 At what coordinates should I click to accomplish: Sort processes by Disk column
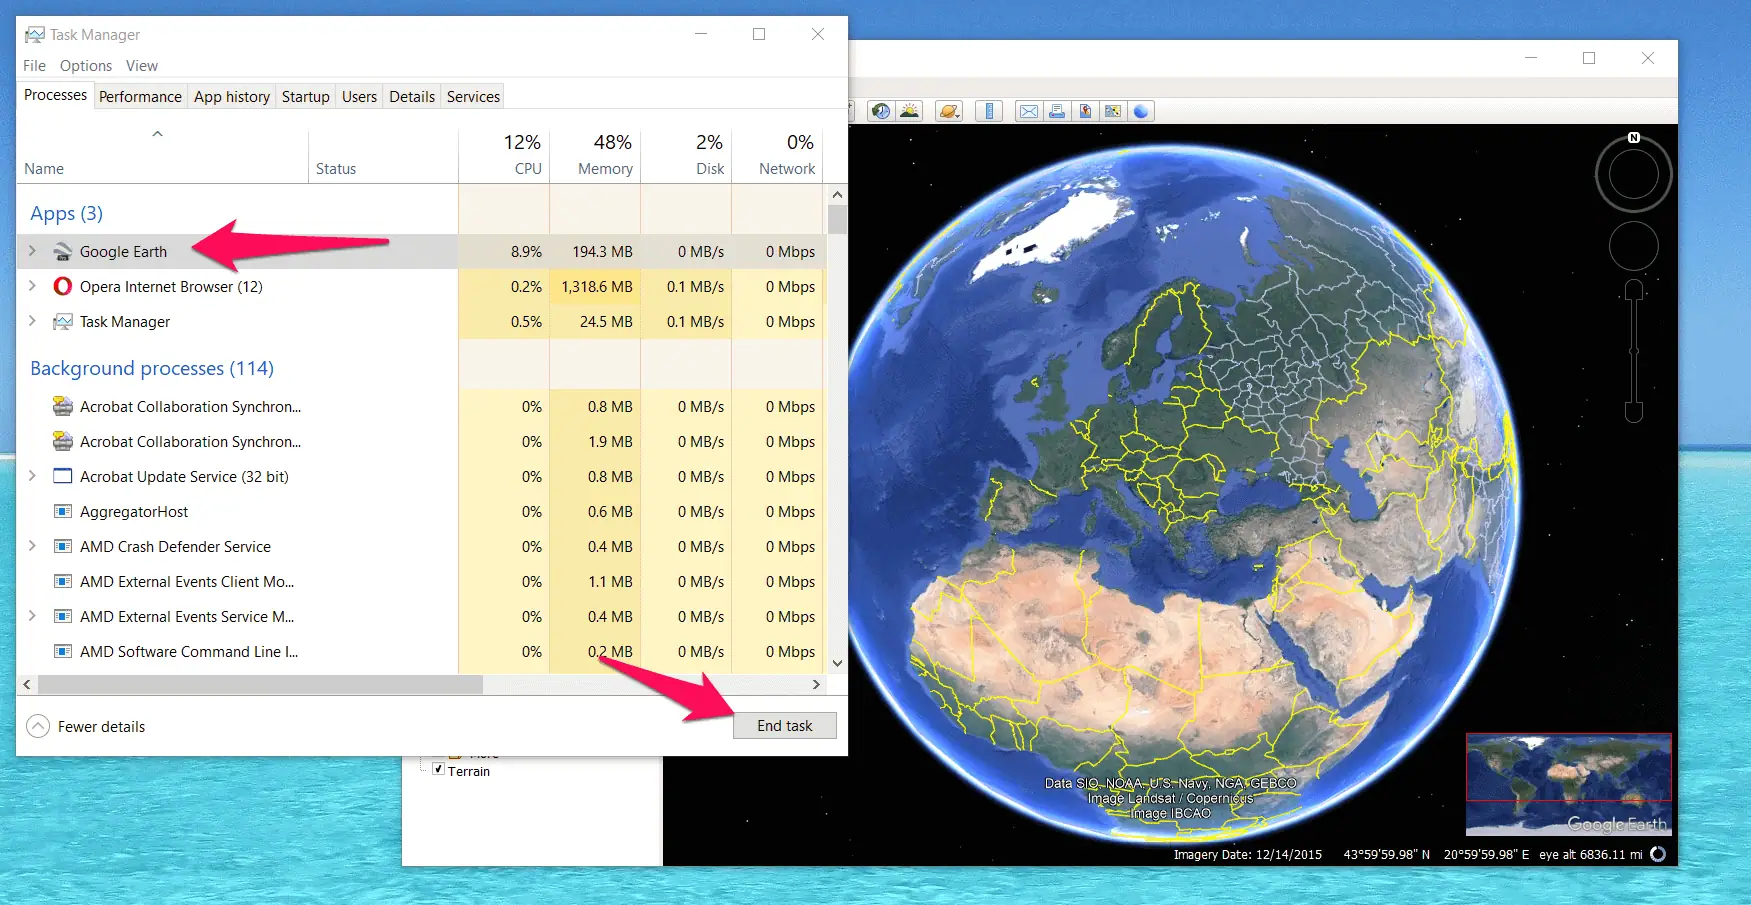click(x=686, y=154)
